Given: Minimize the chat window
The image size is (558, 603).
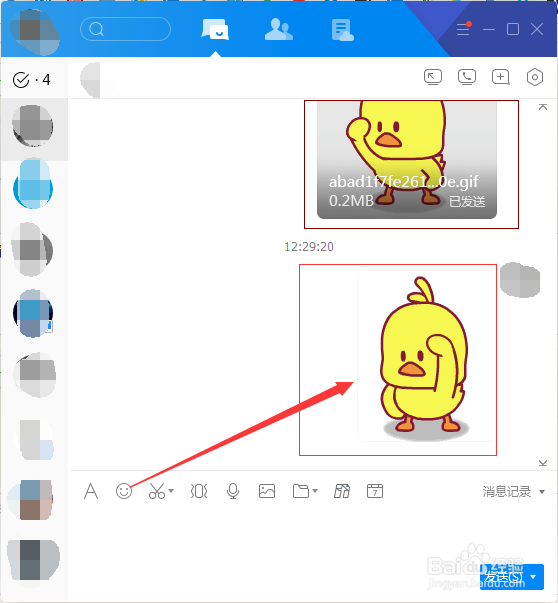Looking at the screenshot, I should click(x=489, y=29).
